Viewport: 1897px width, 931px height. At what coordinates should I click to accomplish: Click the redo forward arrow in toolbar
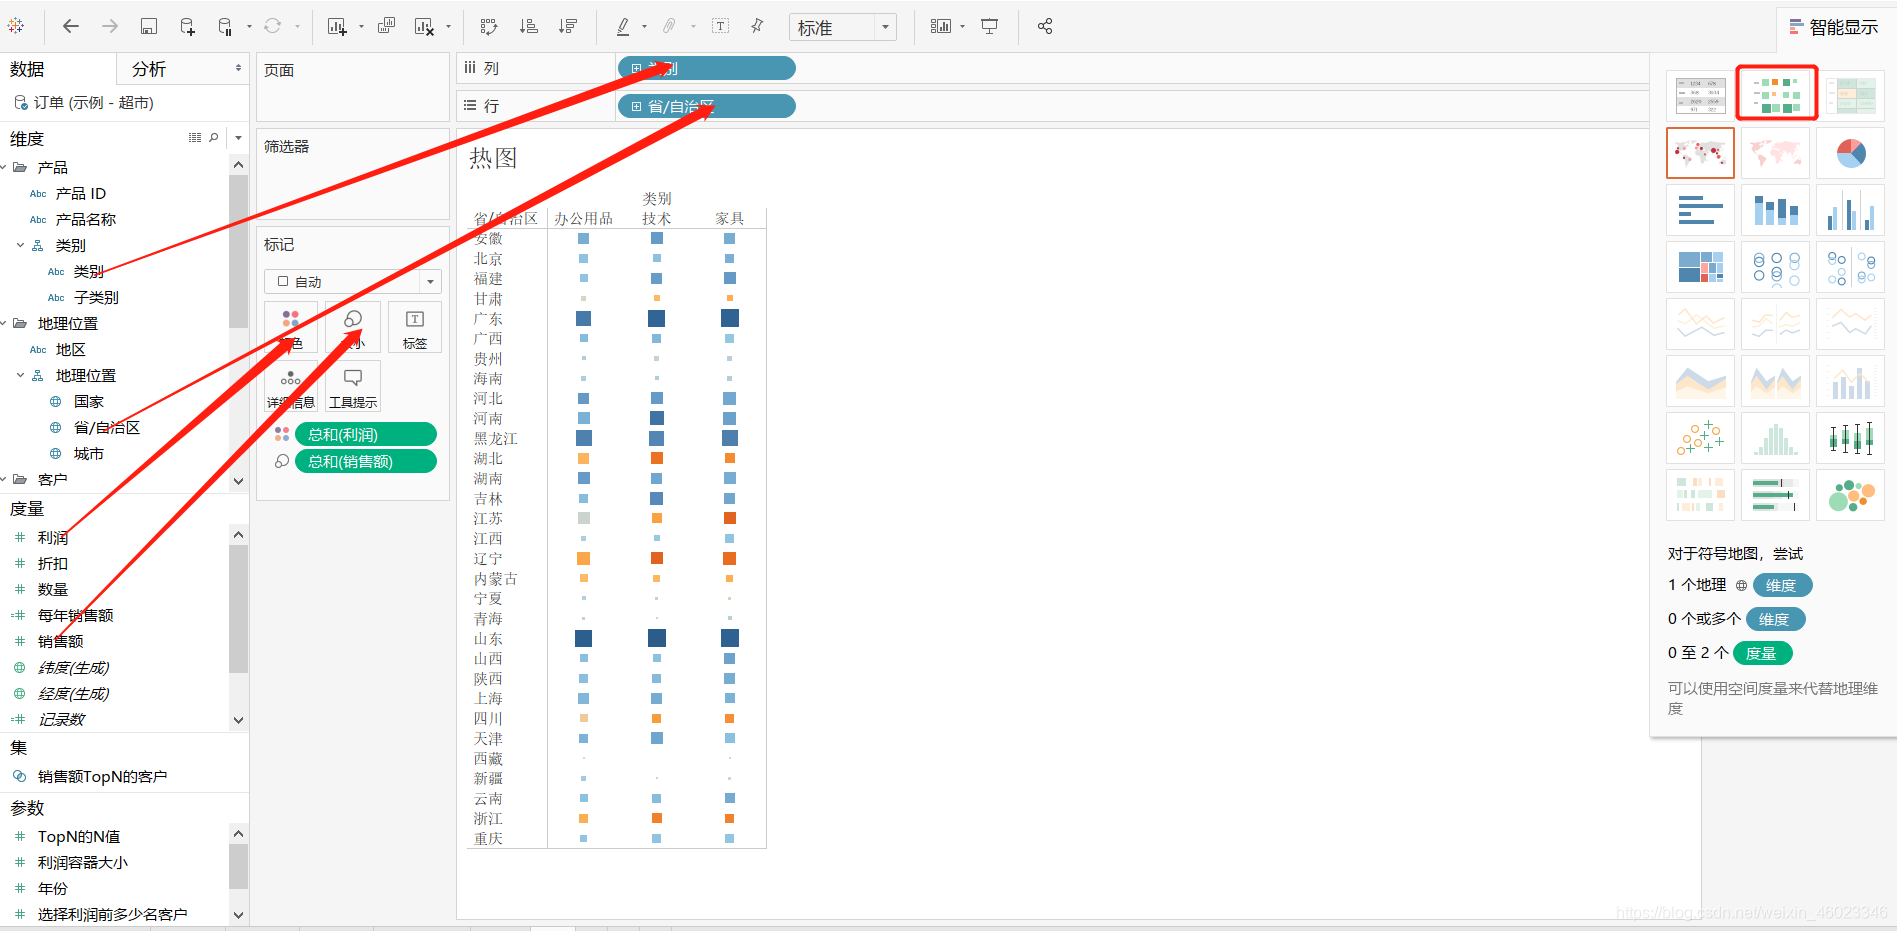coord(110,26)
